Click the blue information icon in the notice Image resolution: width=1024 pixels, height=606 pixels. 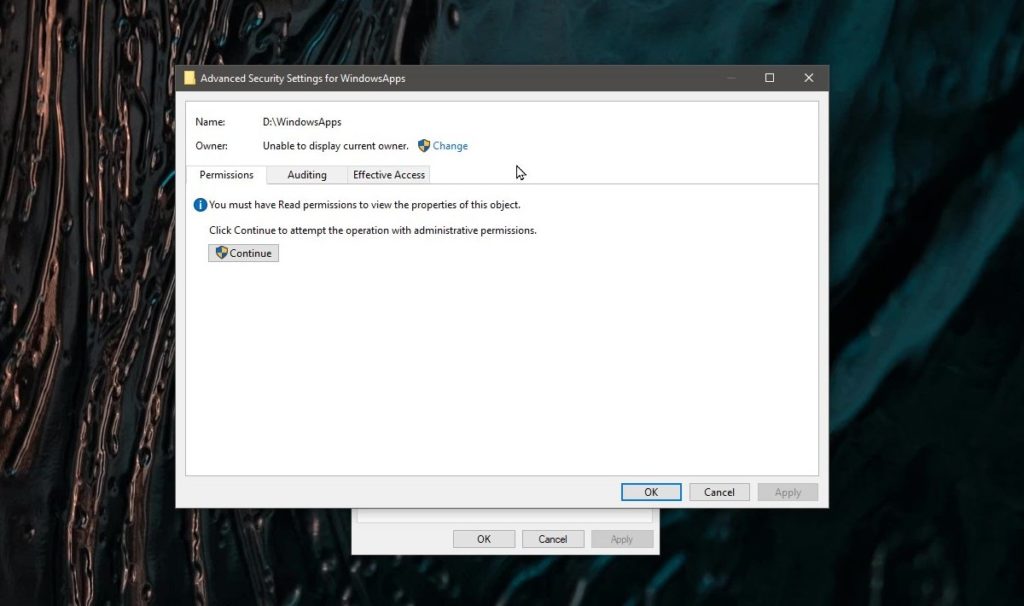(200, 204)
